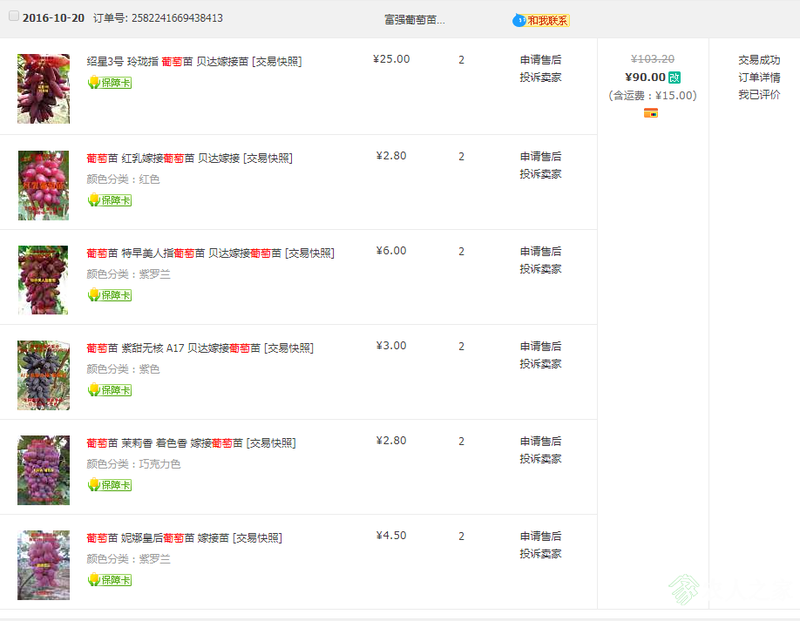Open product link 绍星3号 玲珑指 葡萄苗
800x621 pixels.
194,61
